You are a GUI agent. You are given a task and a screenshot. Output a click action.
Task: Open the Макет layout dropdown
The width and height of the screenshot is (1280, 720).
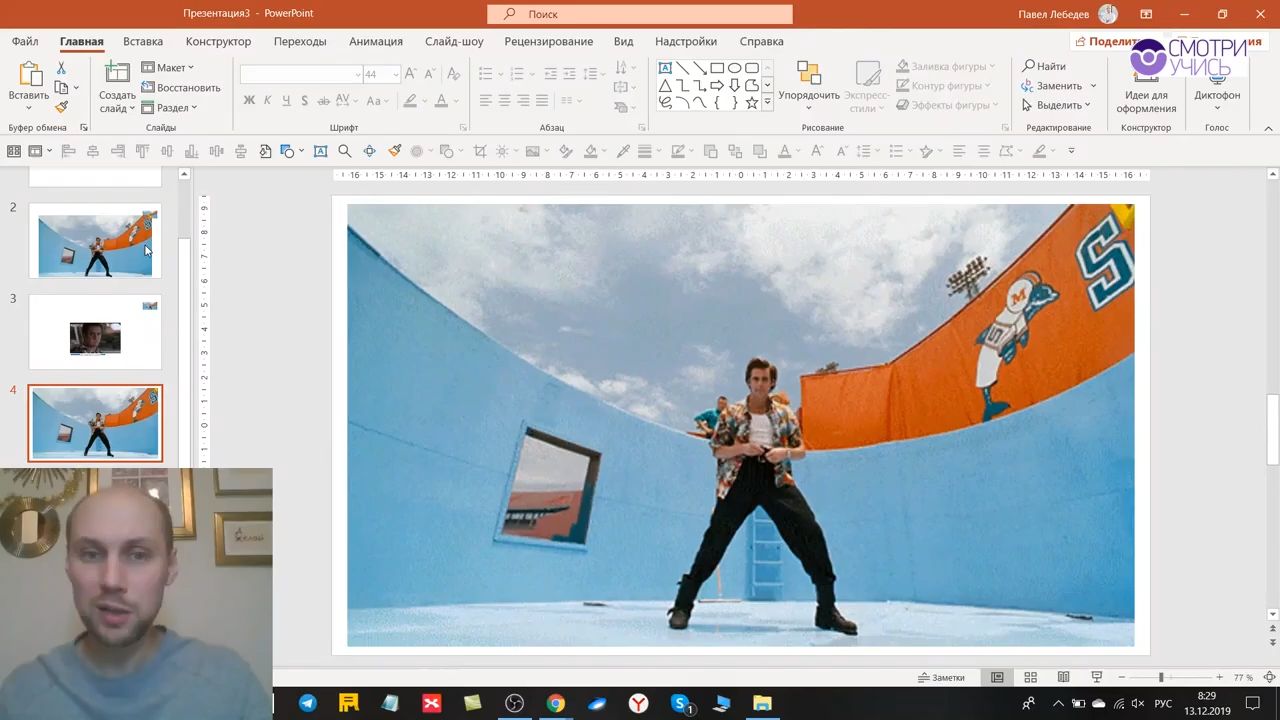(168, 68)
